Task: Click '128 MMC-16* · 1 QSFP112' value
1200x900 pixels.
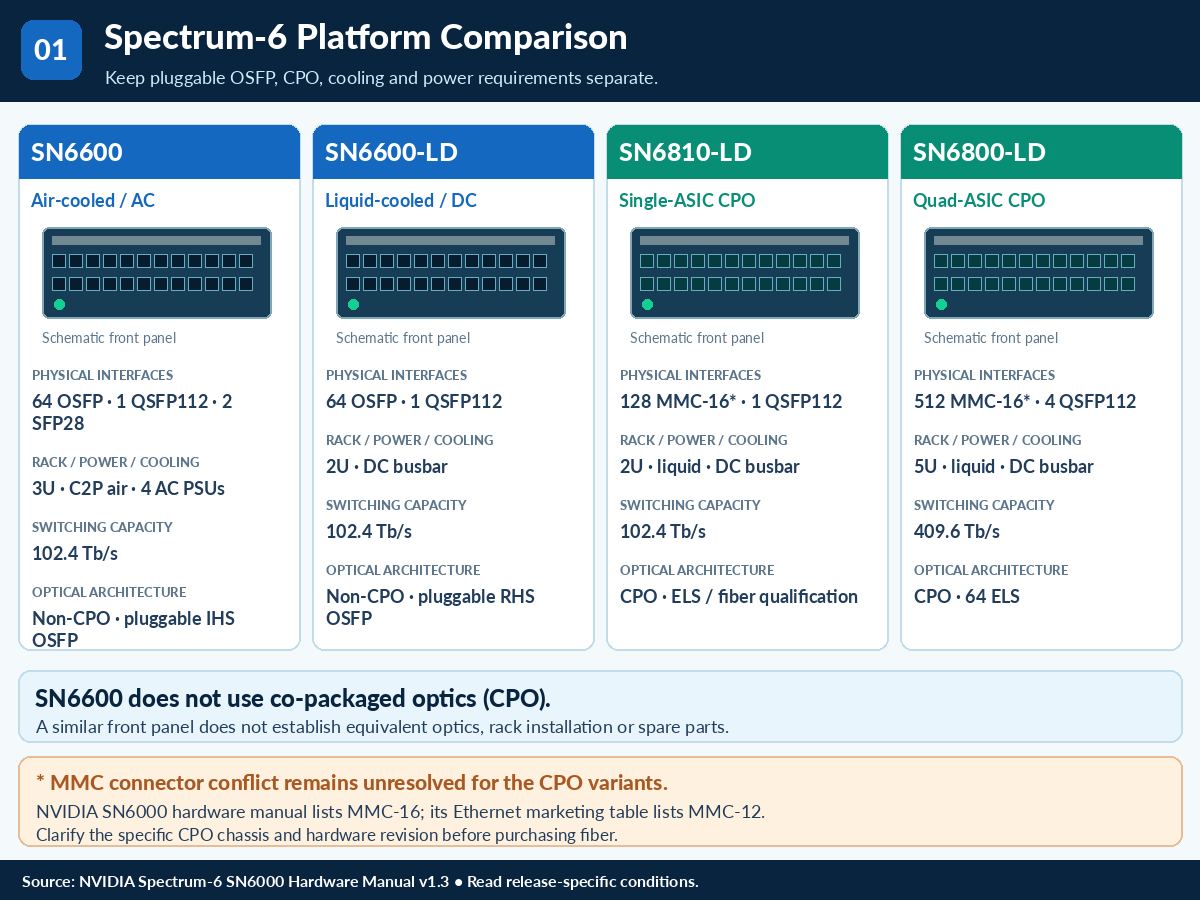Action: (x=731, y=401)
